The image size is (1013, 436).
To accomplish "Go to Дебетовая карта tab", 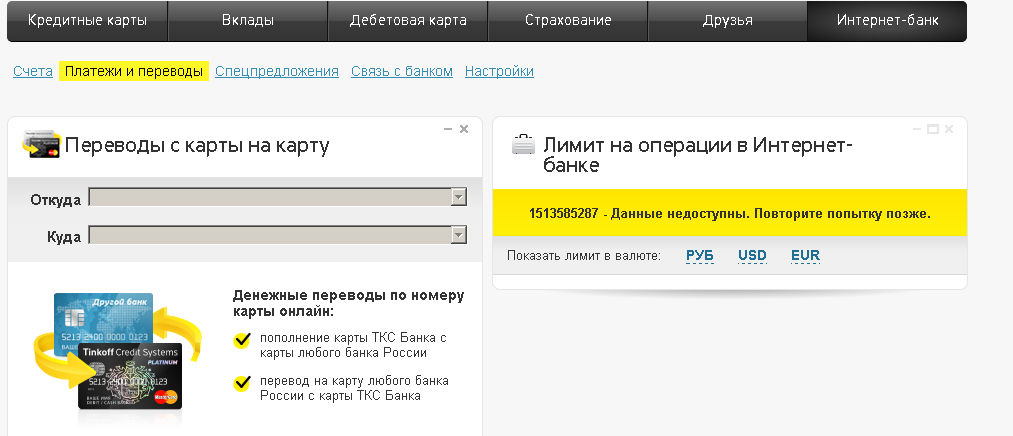I will tap(408, 21).
